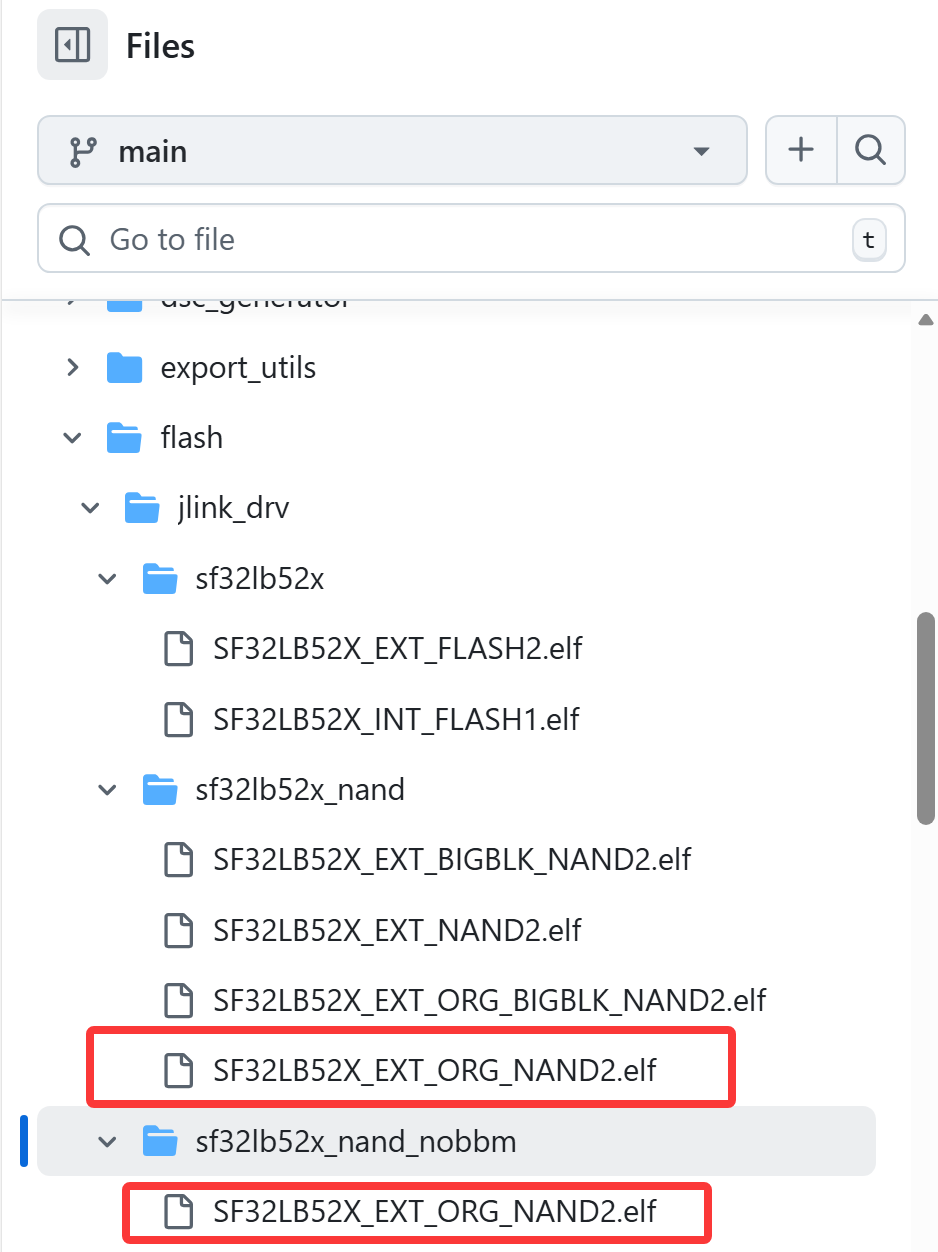Collapse the Files side panel icon
Viewport: 938px width, 1252px height.
[x=72, y=46]
